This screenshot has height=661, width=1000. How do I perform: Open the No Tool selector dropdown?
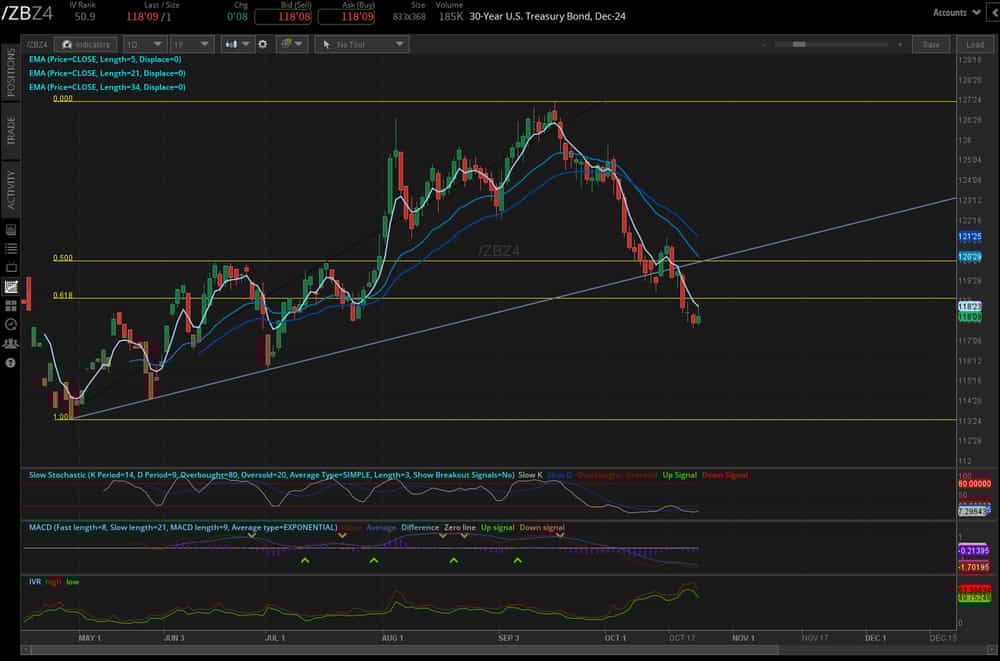point(360,44)
